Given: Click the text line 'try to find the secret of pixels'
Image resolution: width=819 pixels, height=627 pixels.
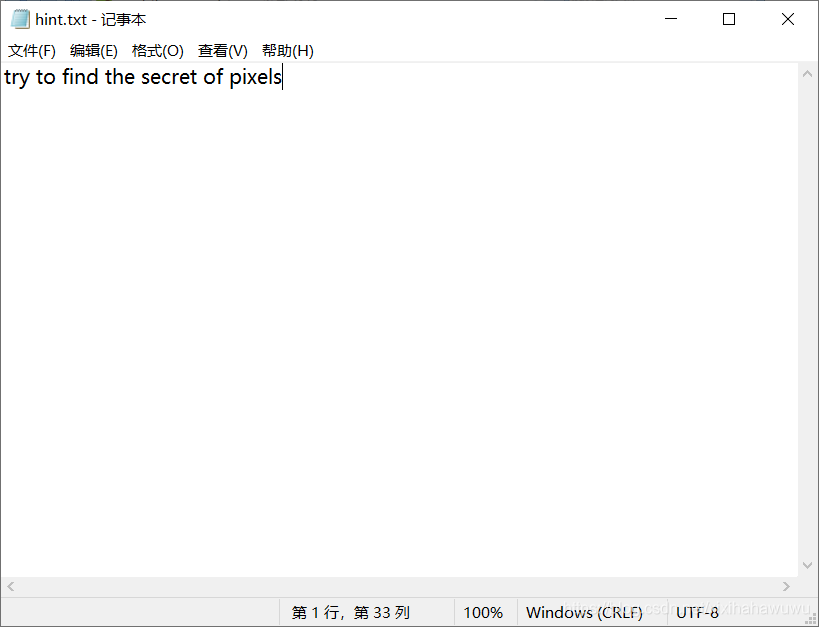Looking at the screenshot, I should 143,77.
